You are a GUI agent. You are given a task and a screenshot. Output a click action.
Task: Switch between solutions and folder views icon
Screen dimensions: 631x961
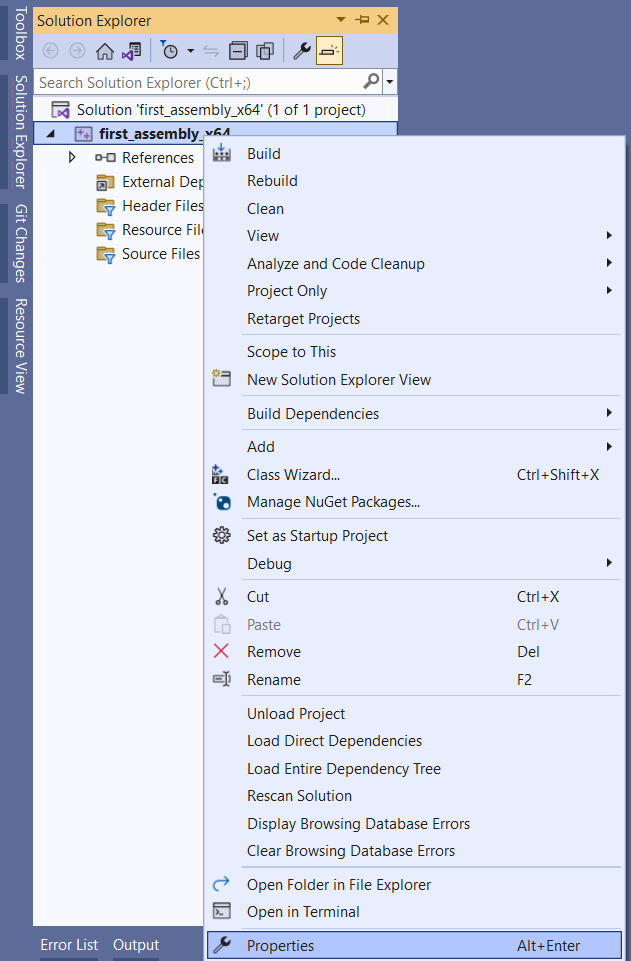(132, 51)
